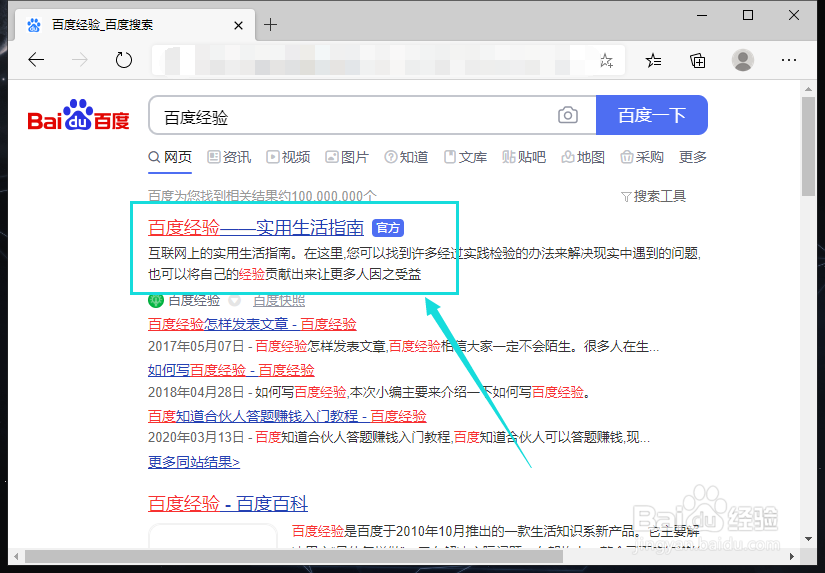Open 百度经验 - 百度百科 result

click(228, 504)
